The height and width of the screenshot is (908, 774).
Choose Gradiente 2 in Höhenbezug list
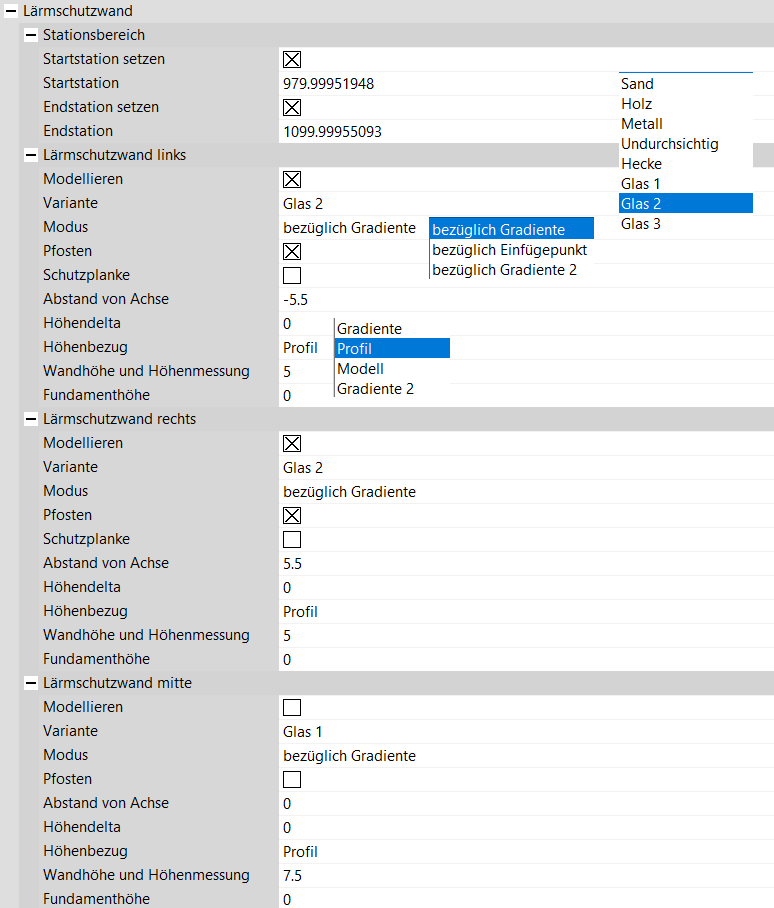click(375, 389)
